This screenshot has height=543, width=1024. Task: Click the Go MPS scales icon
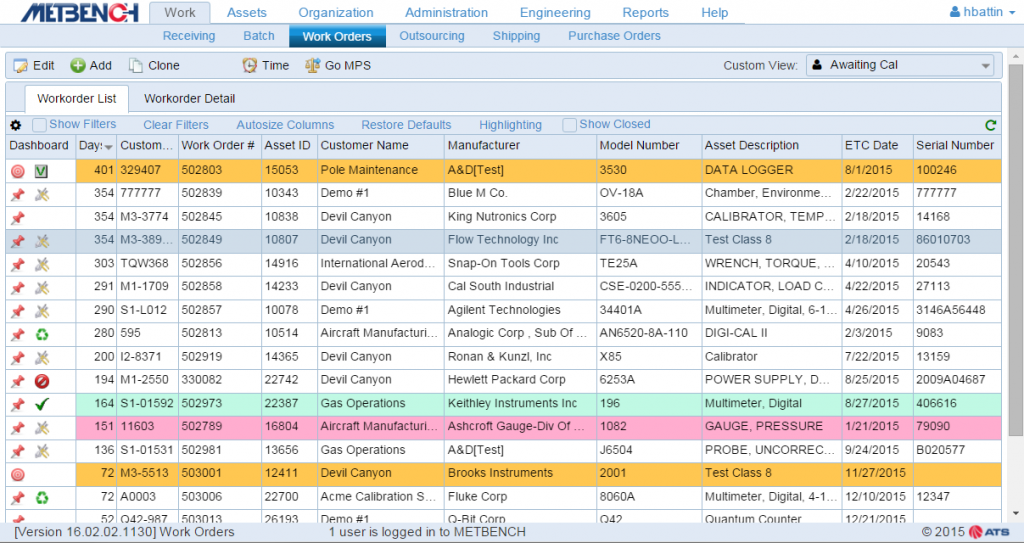pyautogui.click(x=312, y=65)
